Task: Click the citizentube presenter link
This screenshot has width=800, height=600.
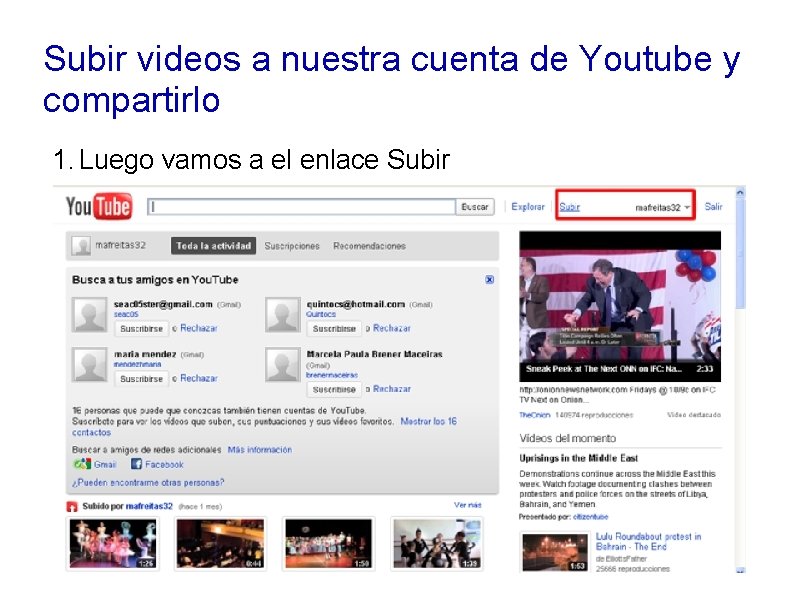Action: (x=590, y=517)
